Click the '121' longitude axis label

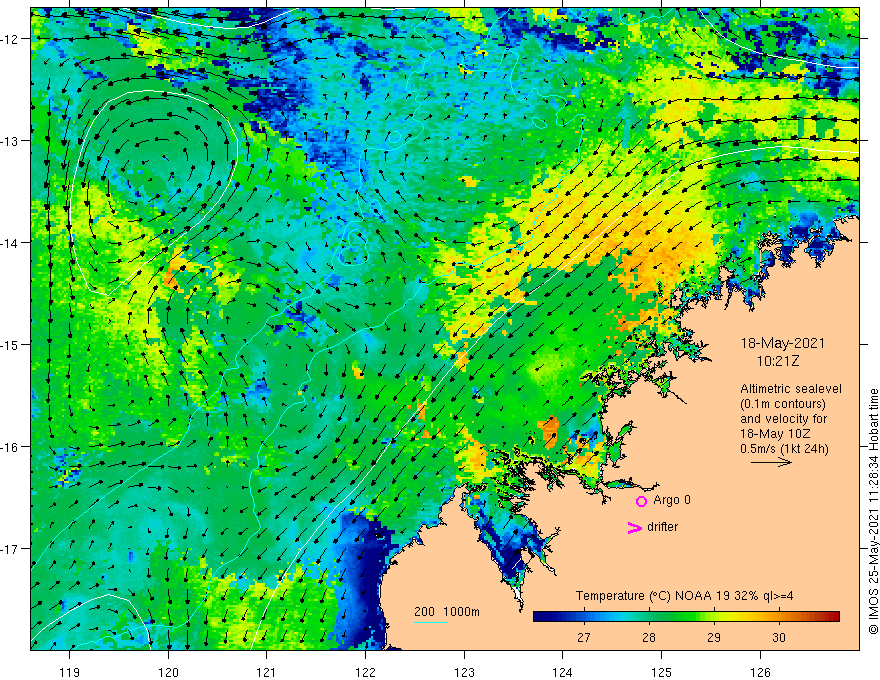[267, 672]
